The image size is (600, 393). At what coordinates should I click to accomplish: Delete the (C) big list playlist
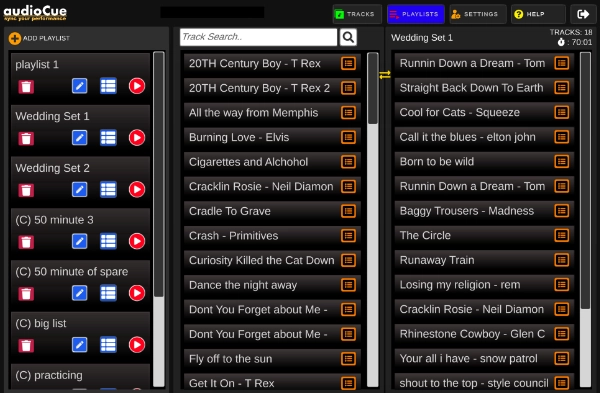click(26, 345)
